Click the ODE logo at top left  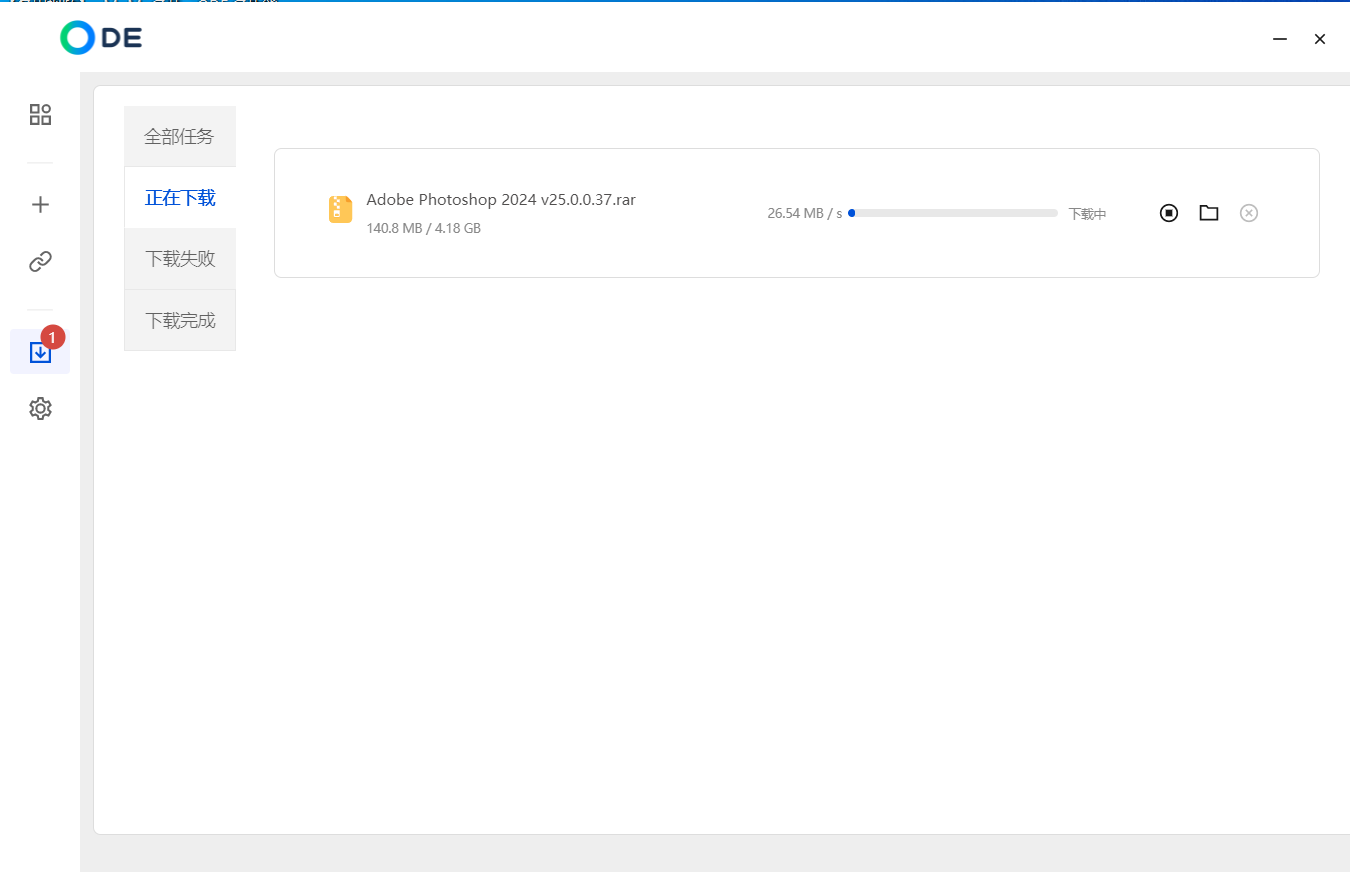(101, 38)
